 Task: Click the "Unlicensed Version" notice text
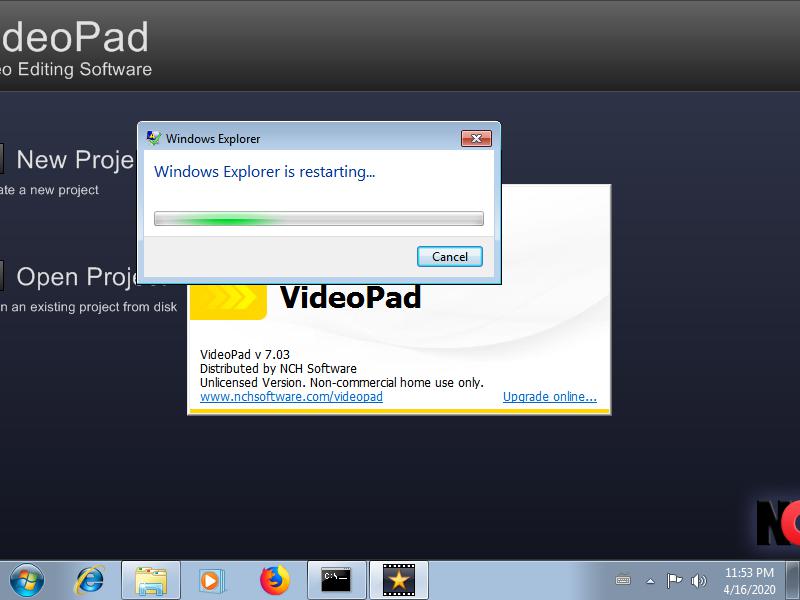[x=341, y=382]
